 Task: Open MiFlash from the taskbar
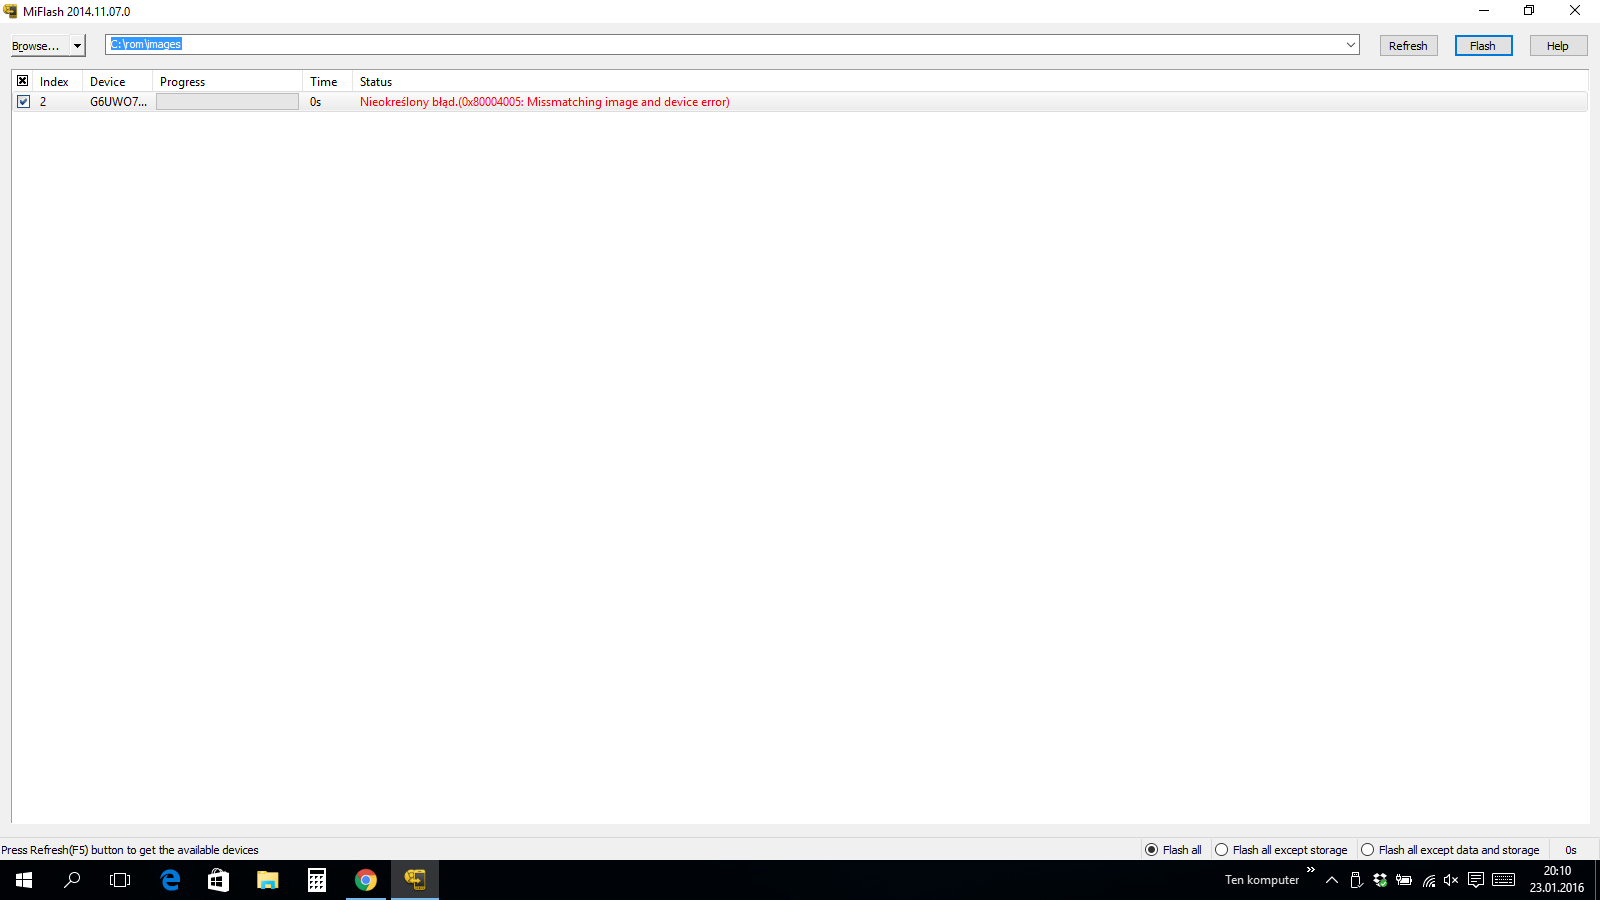point(414,880)
